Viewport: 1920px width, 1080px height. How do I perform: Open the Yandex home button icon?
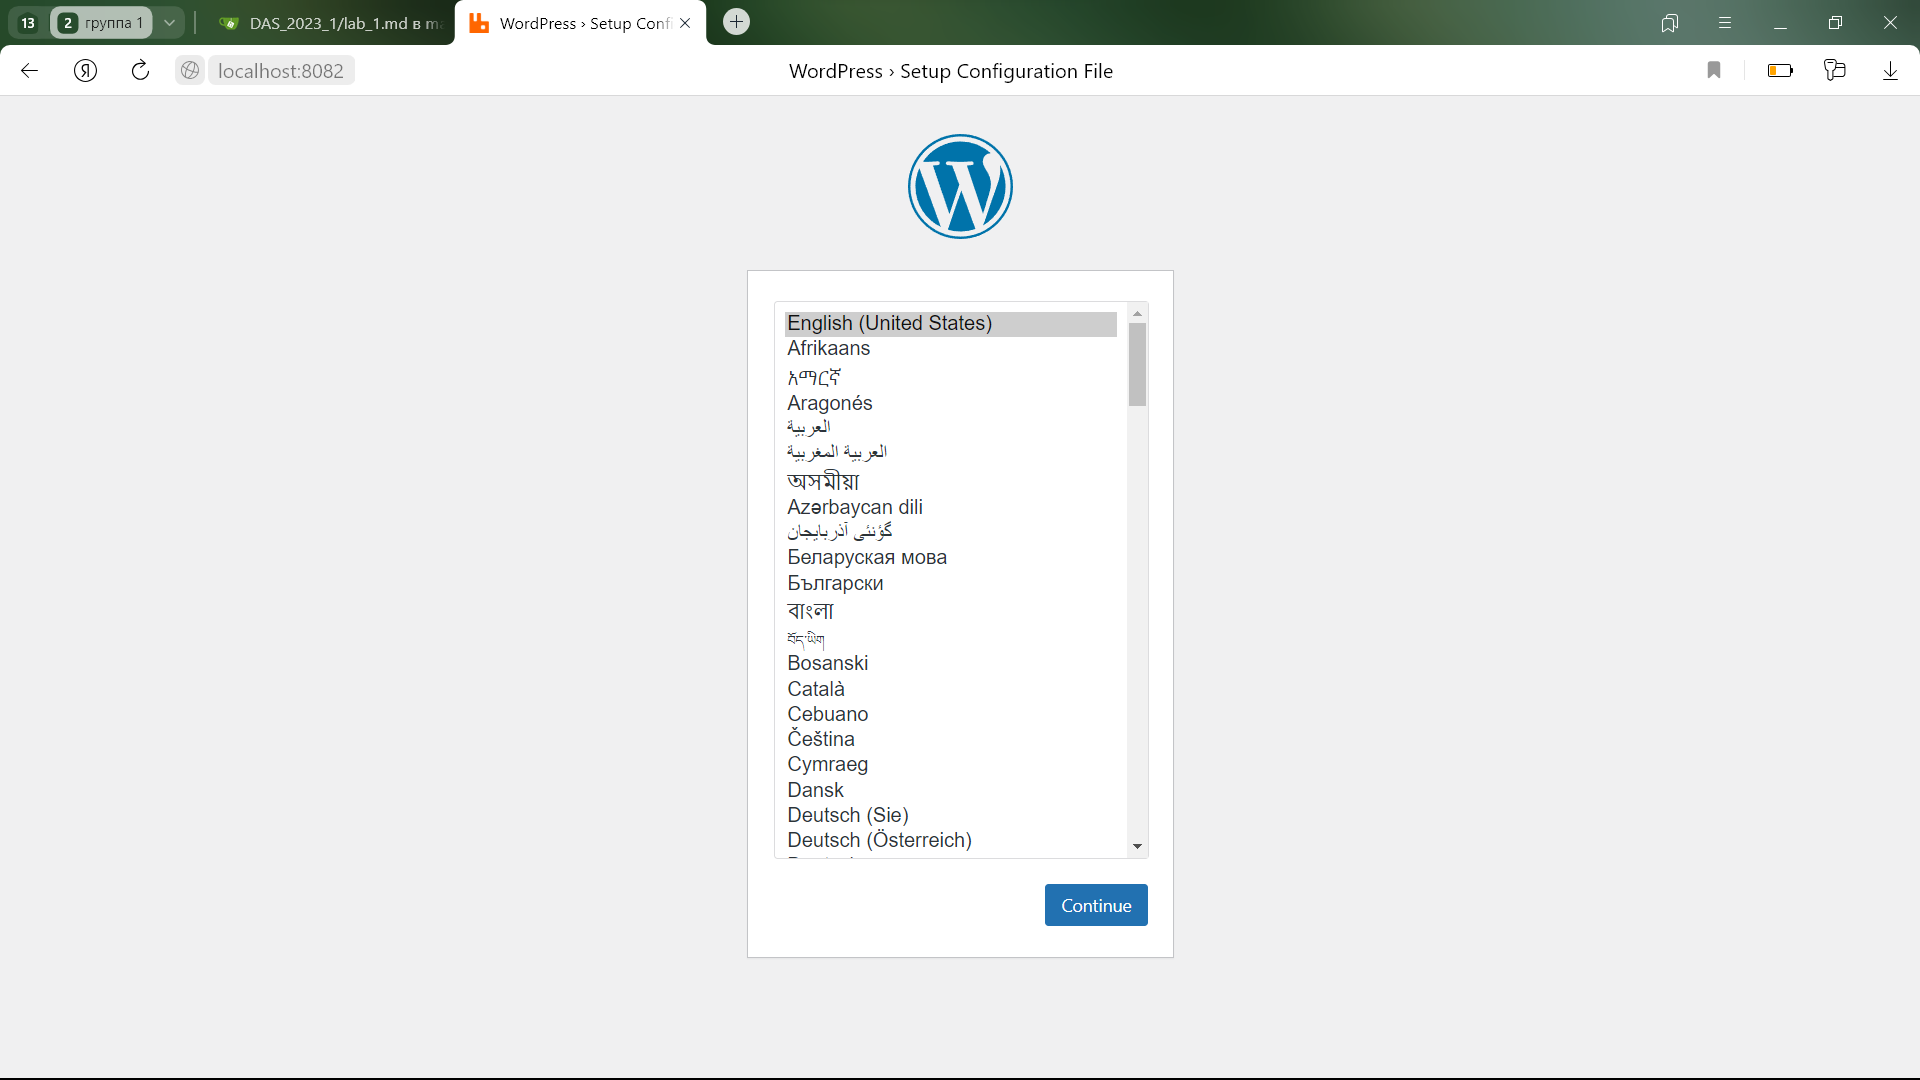(x=86, y=71)
